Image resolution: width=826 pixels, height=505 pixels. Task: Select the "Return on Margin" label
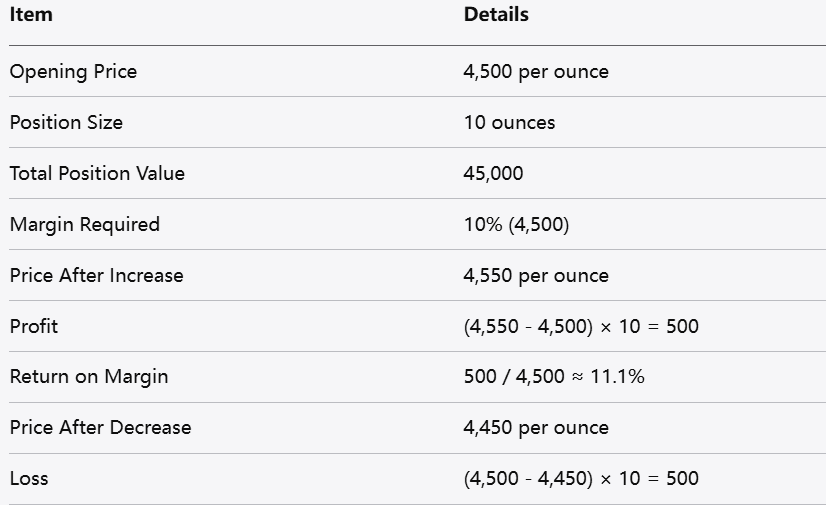89,377
